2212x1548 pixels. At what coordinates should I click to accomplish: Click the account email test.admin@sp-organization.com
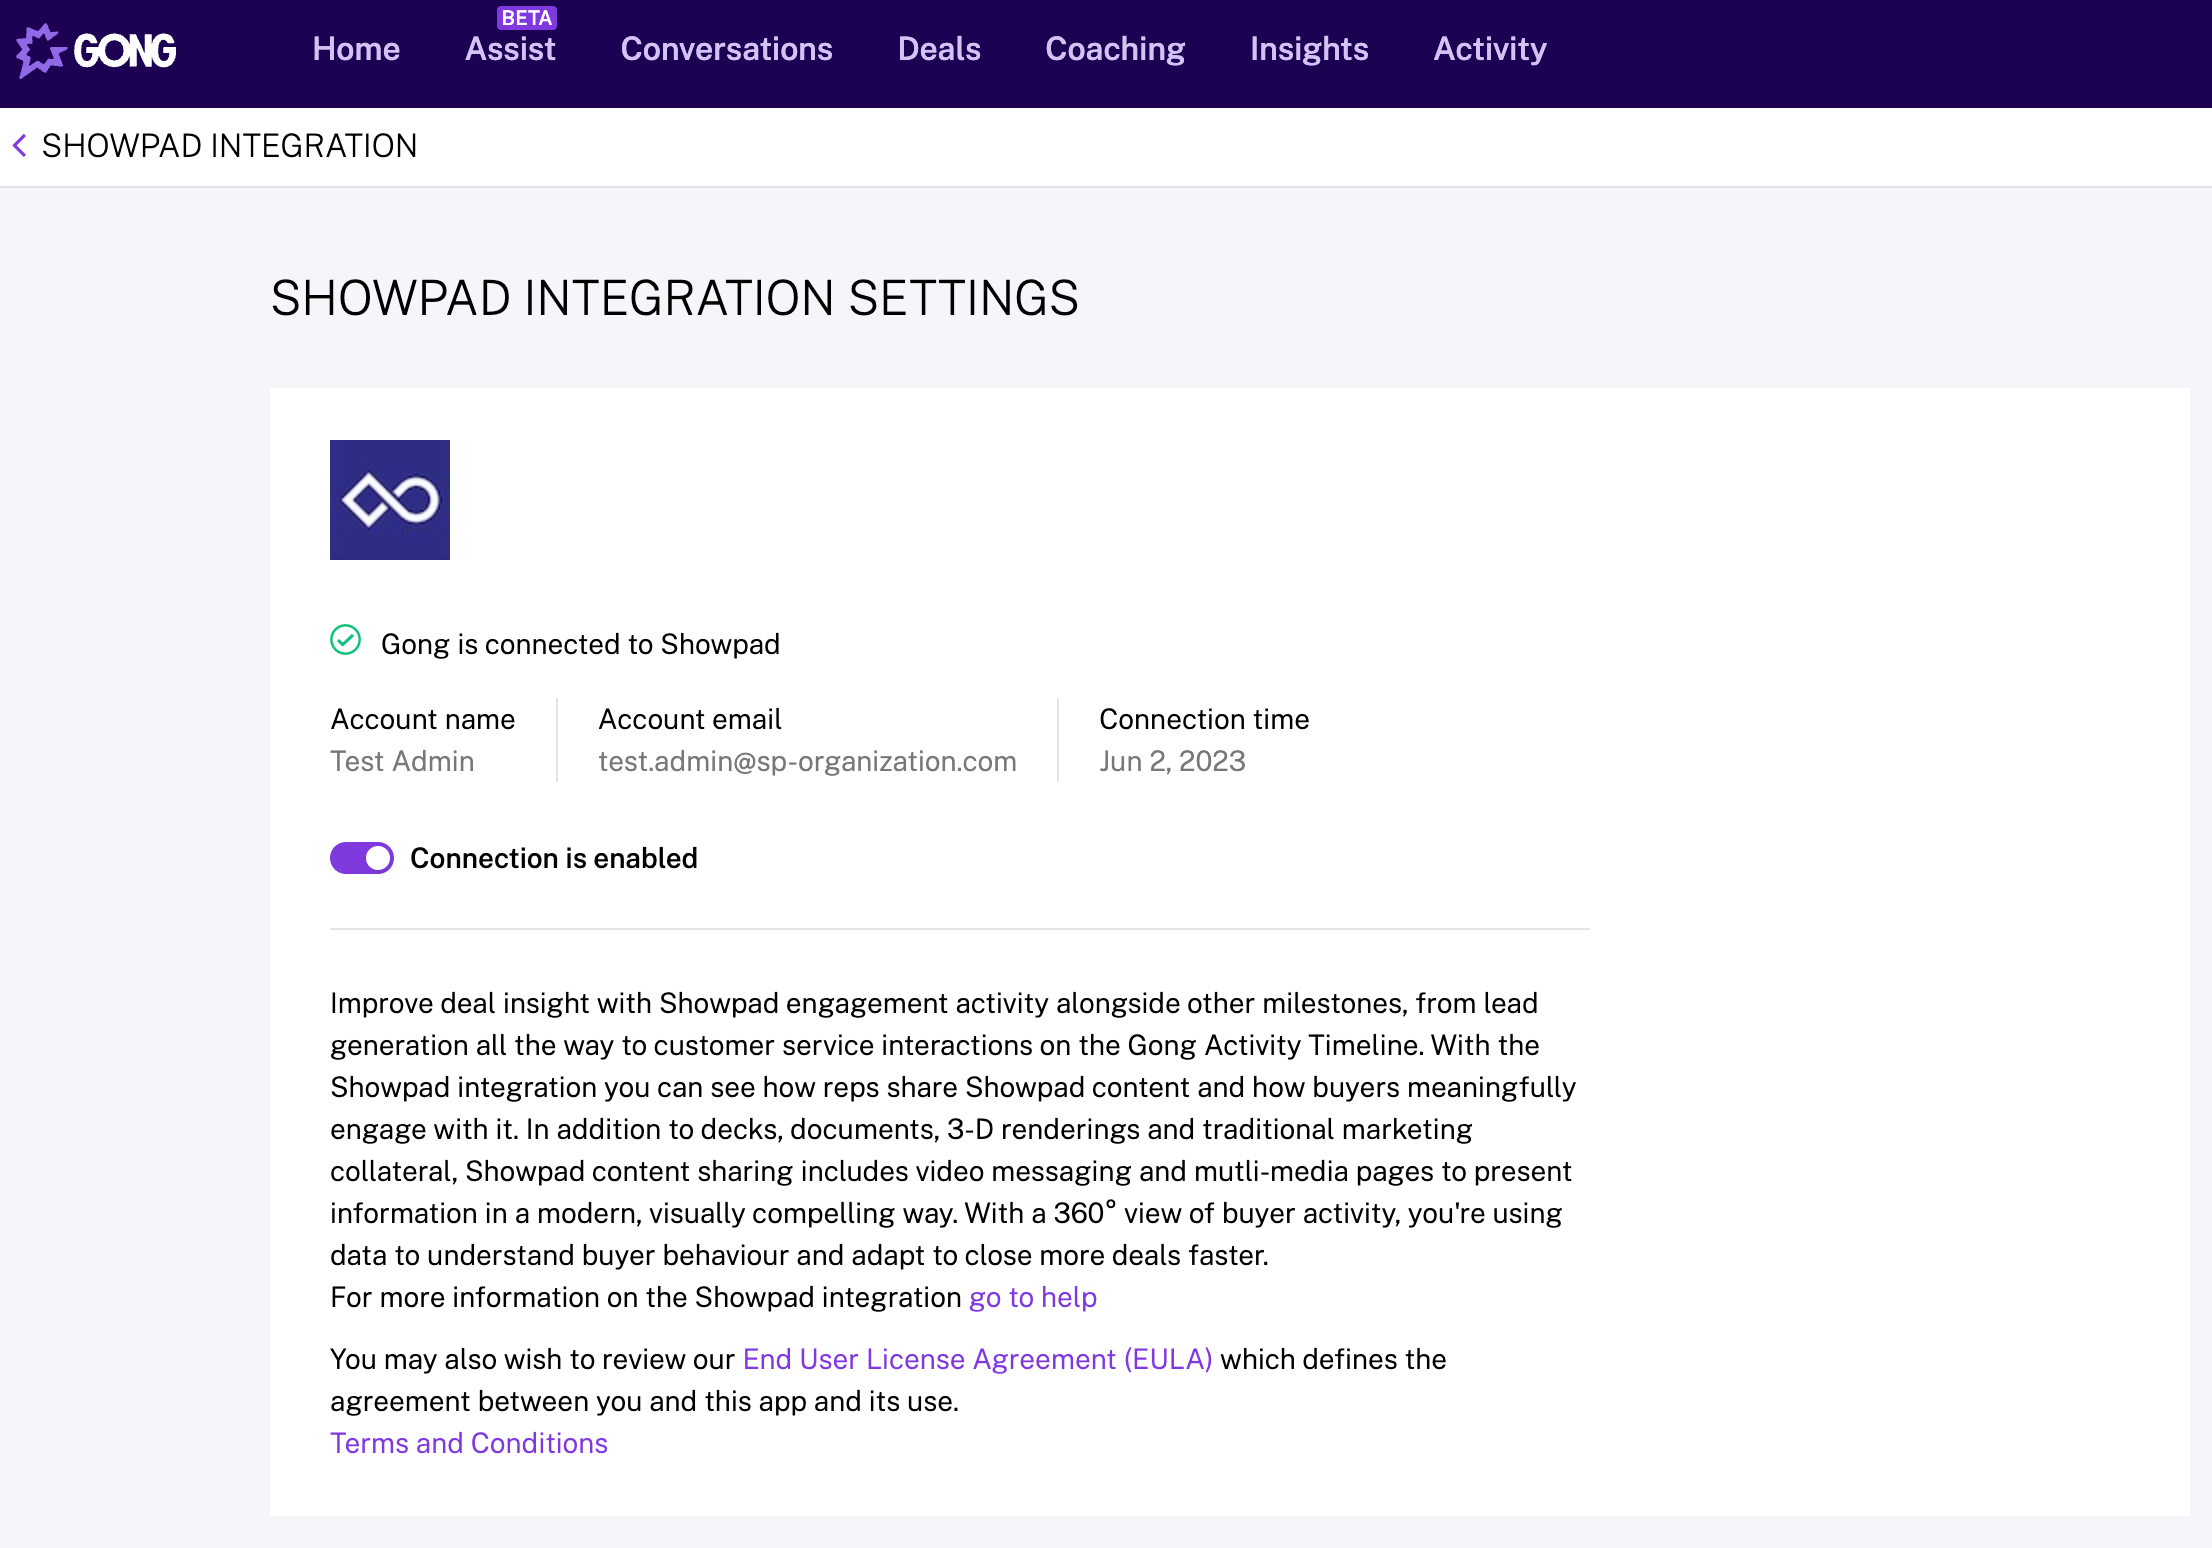(x=807, y=761)
